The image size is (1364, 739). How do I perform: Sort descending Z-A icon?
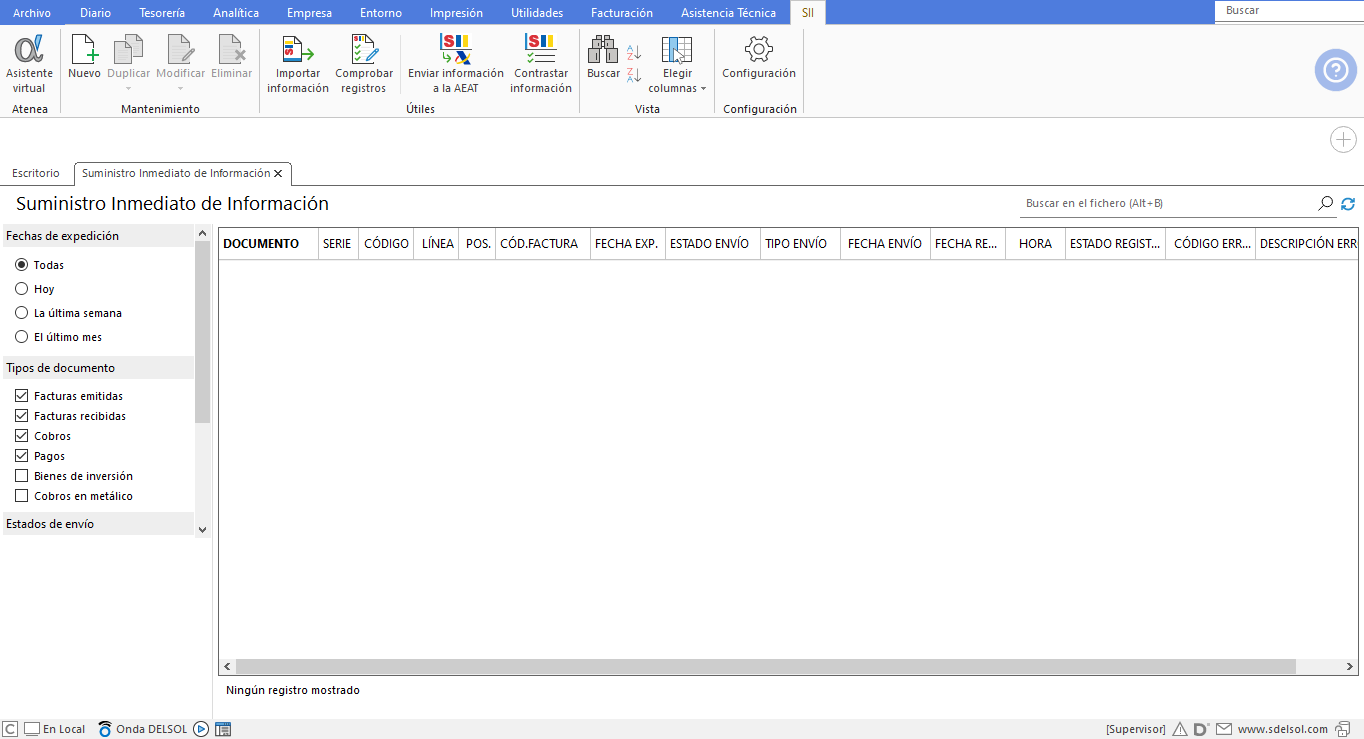pos(634,74)
